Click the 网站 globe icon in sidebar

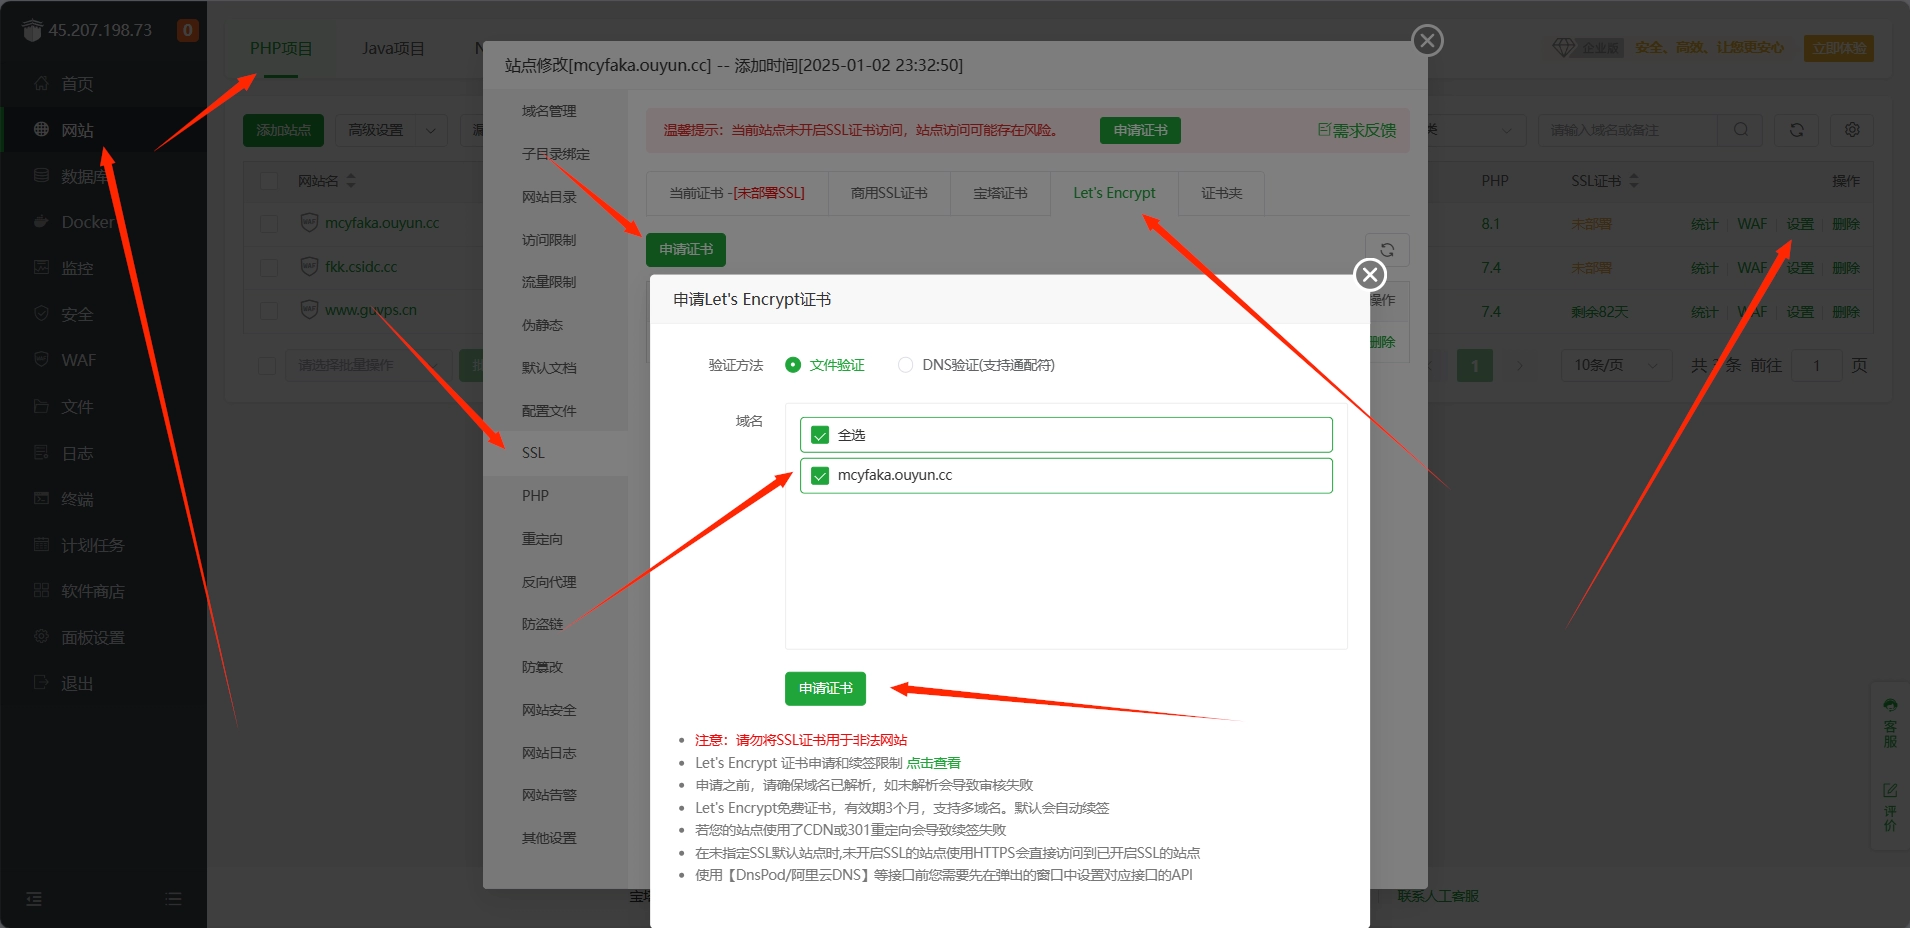click(41, 129)
